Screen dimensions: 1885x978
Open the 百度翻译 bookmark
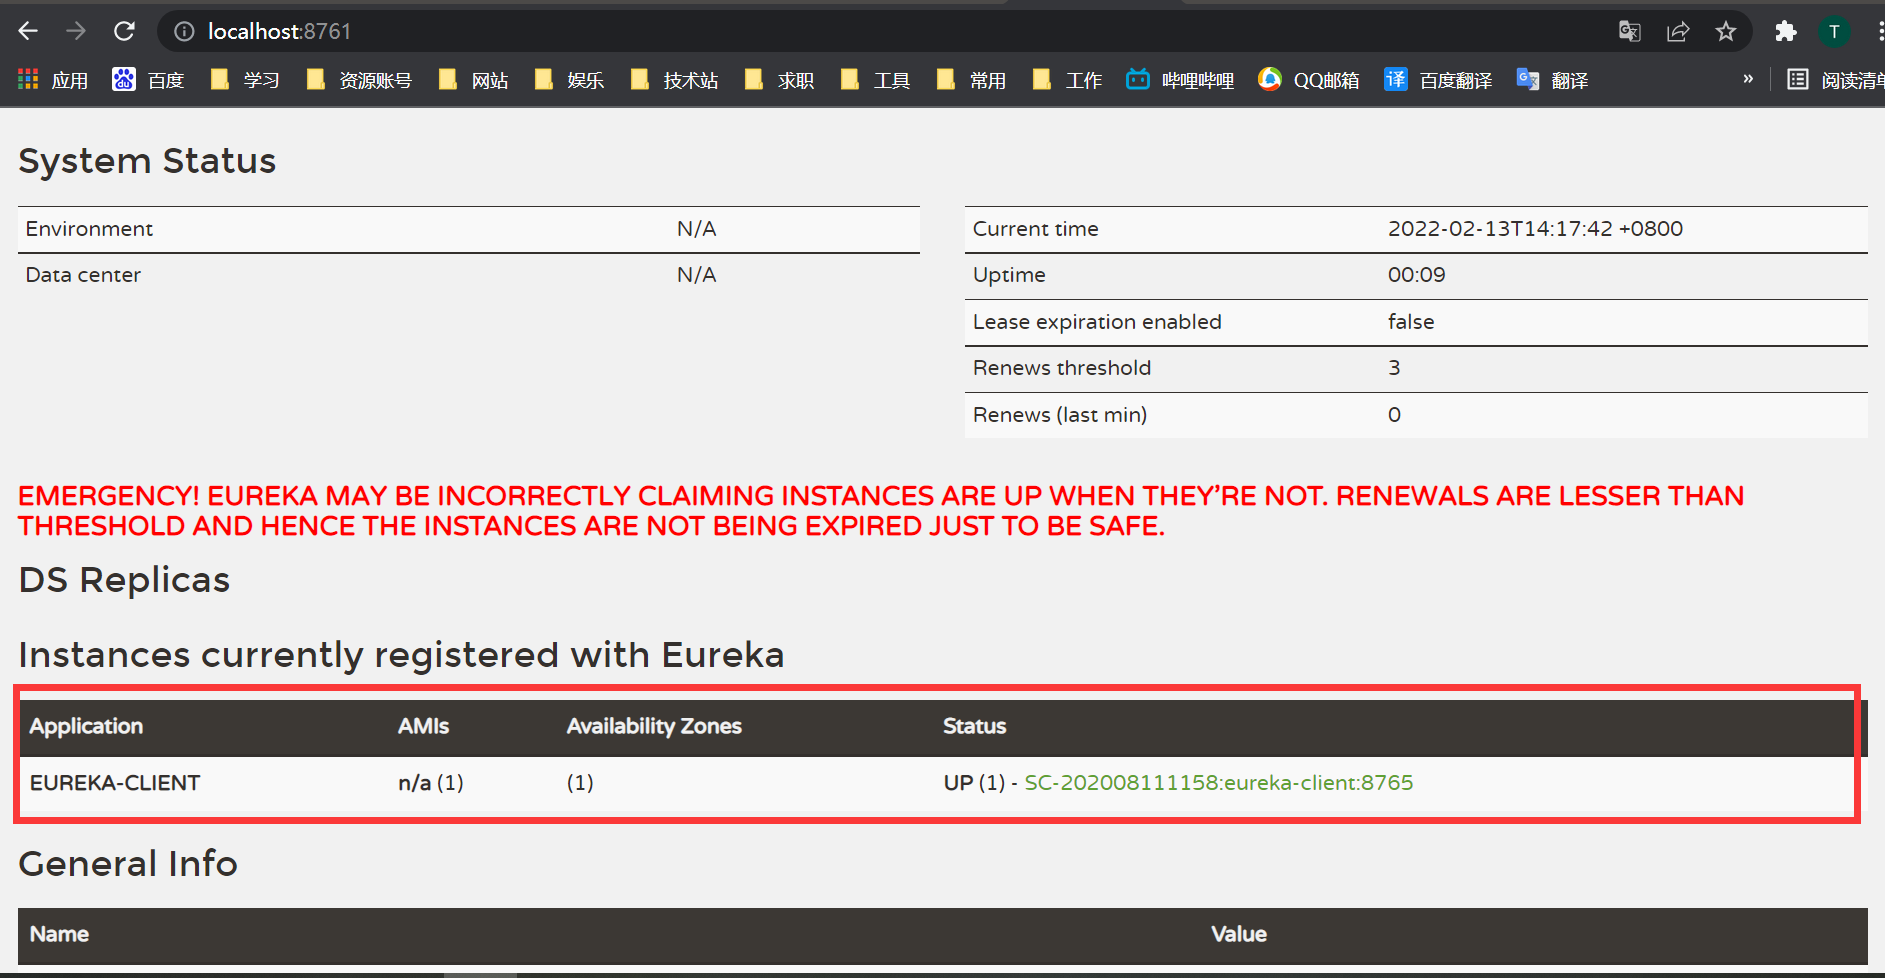[x=1438, y=80]
